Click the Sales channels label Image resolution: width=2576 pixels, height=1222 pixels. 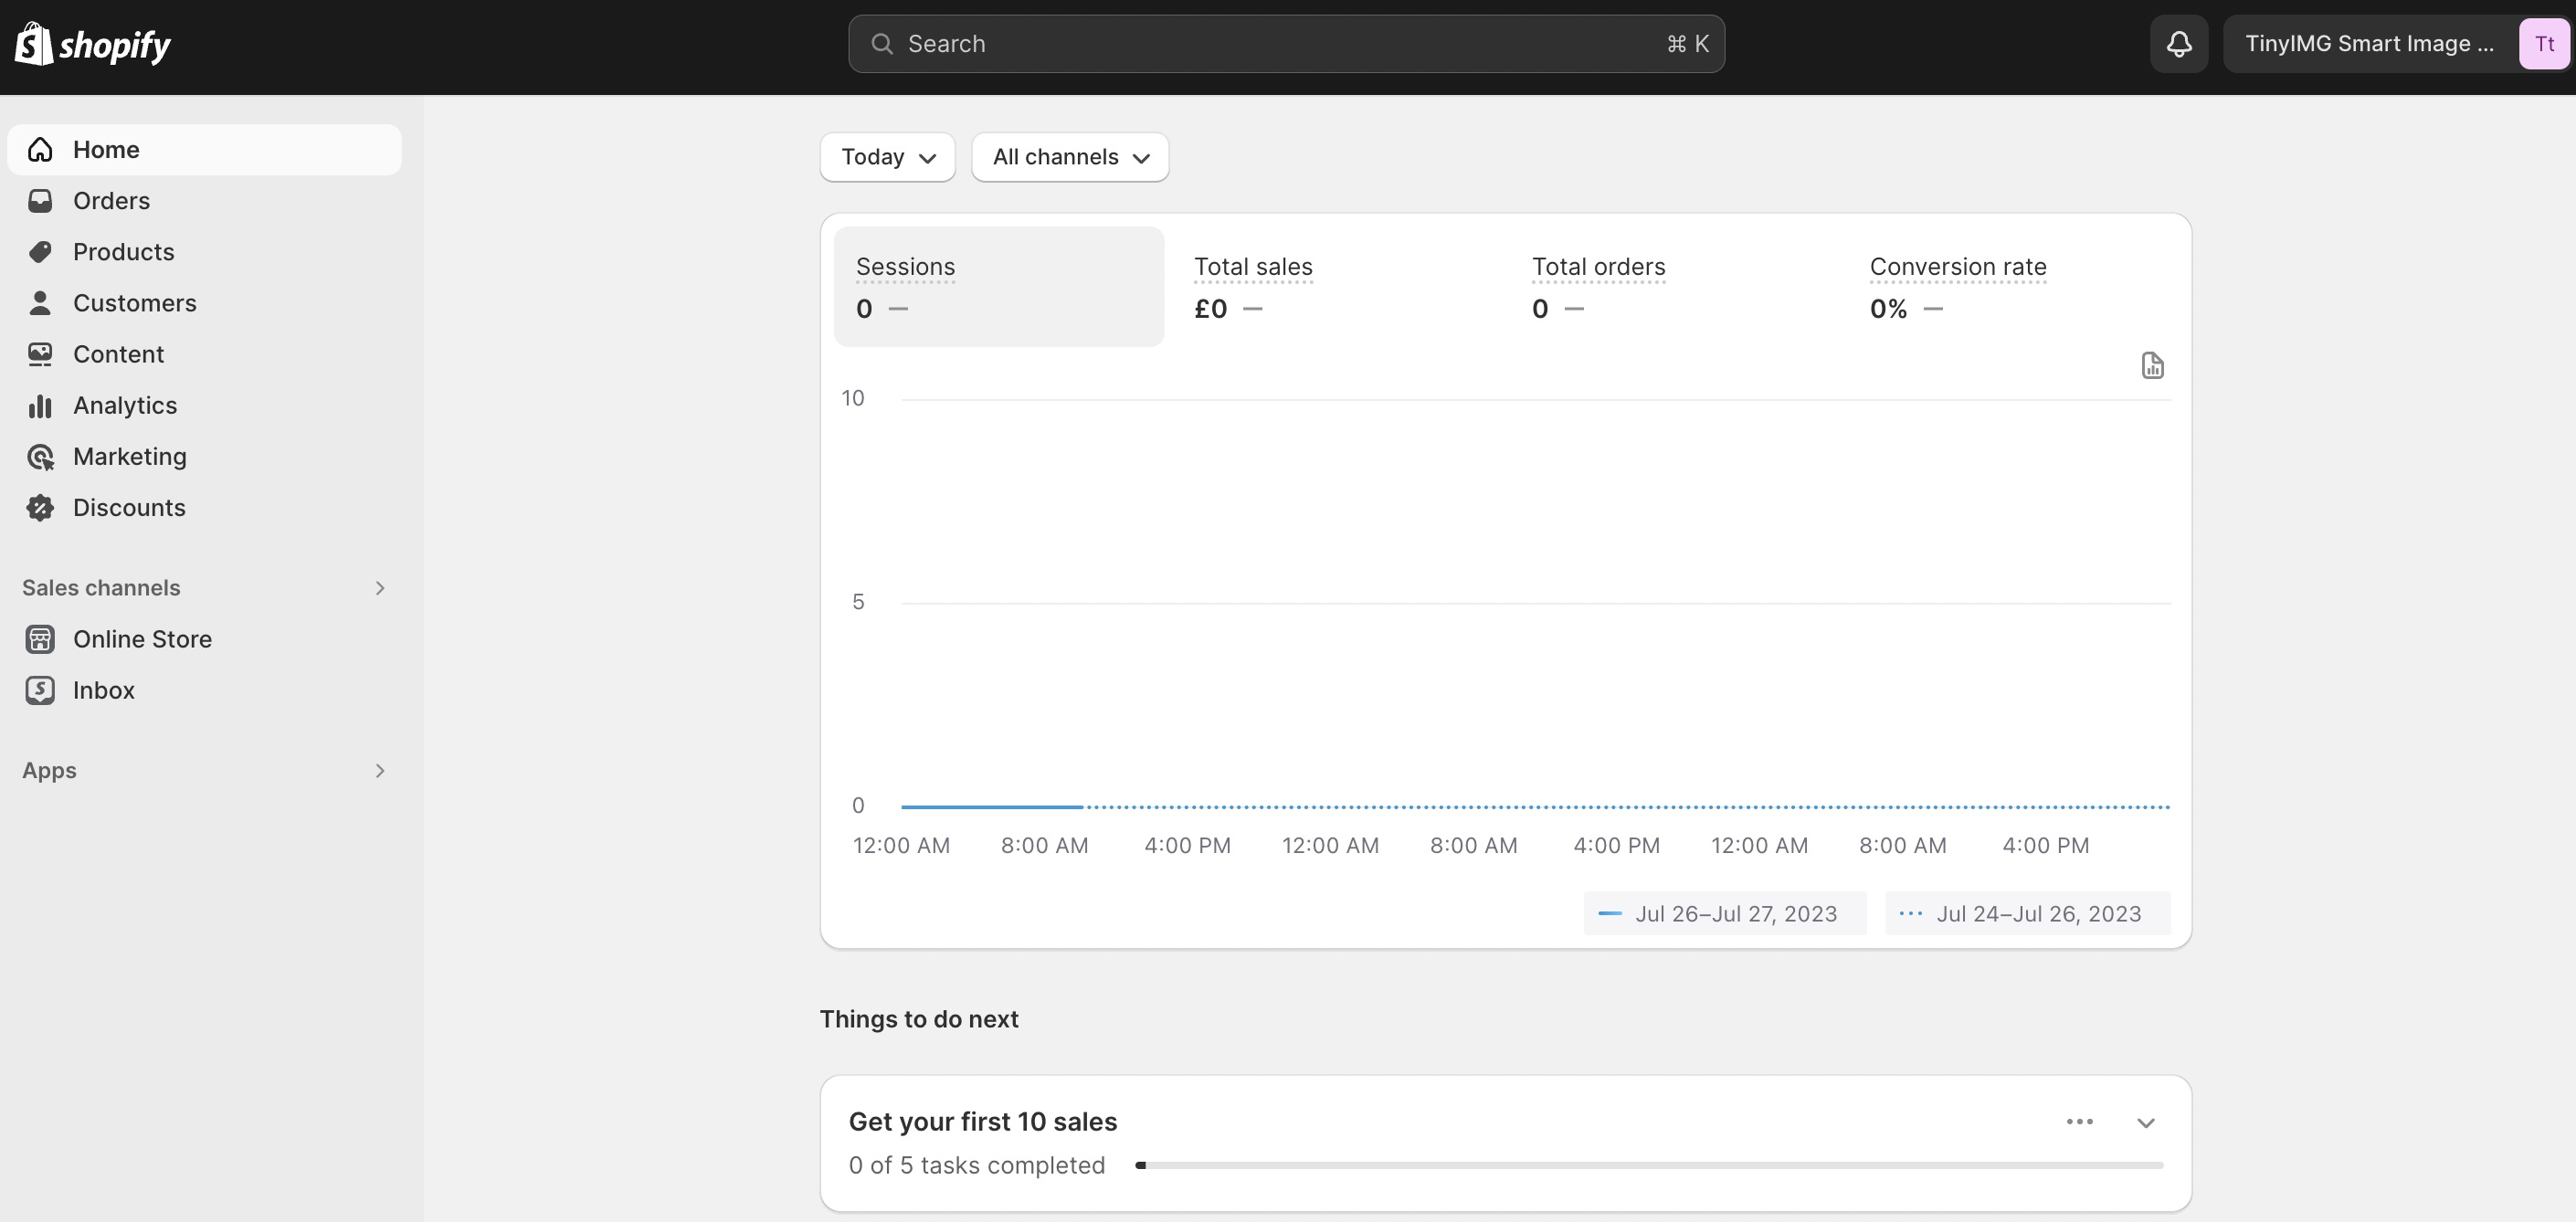click(x=101, y=588)
